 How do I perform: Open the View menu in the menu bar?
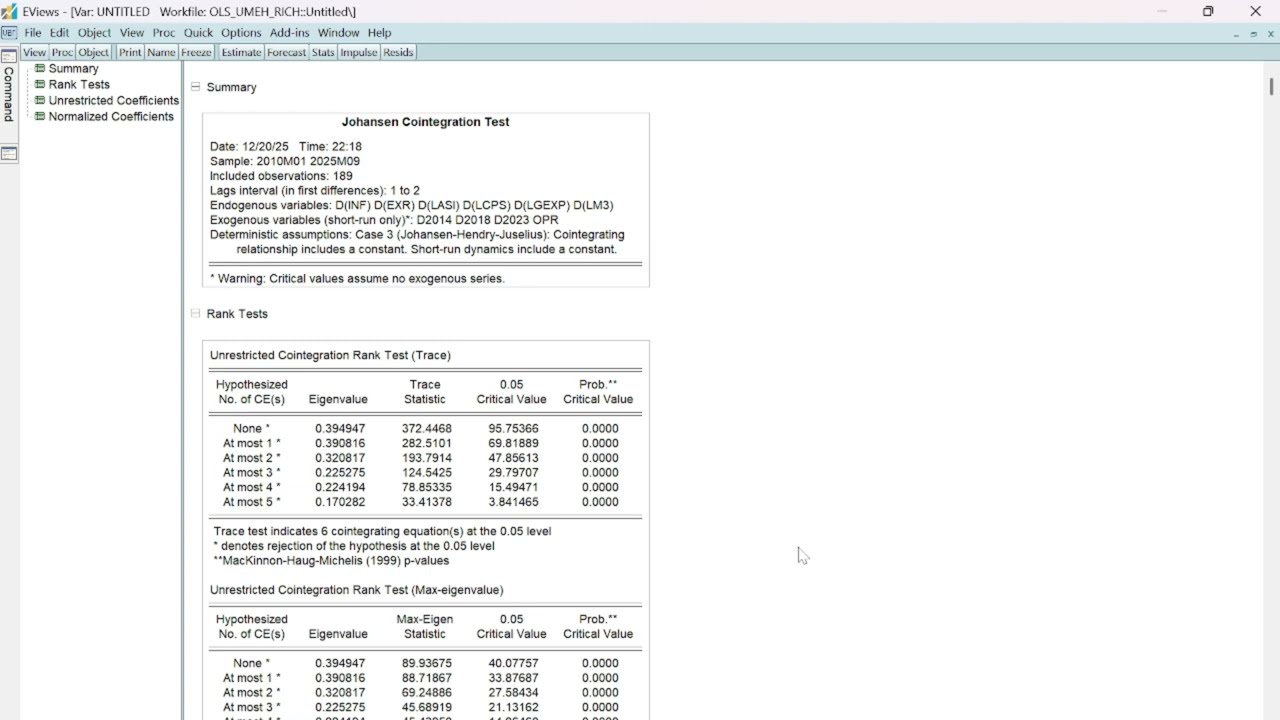pos(132,33)
